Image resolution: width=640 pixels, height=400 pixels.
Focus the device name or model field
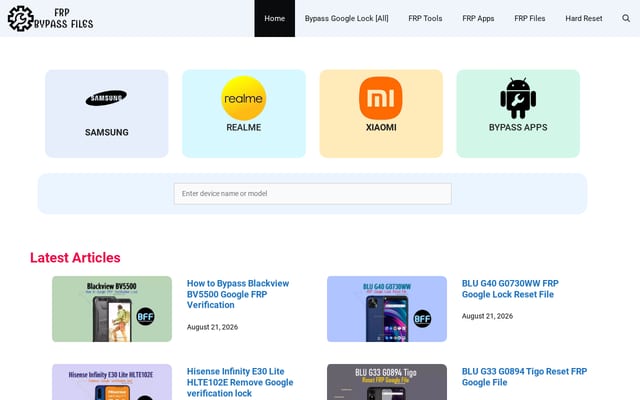click(x=313, y=193)
